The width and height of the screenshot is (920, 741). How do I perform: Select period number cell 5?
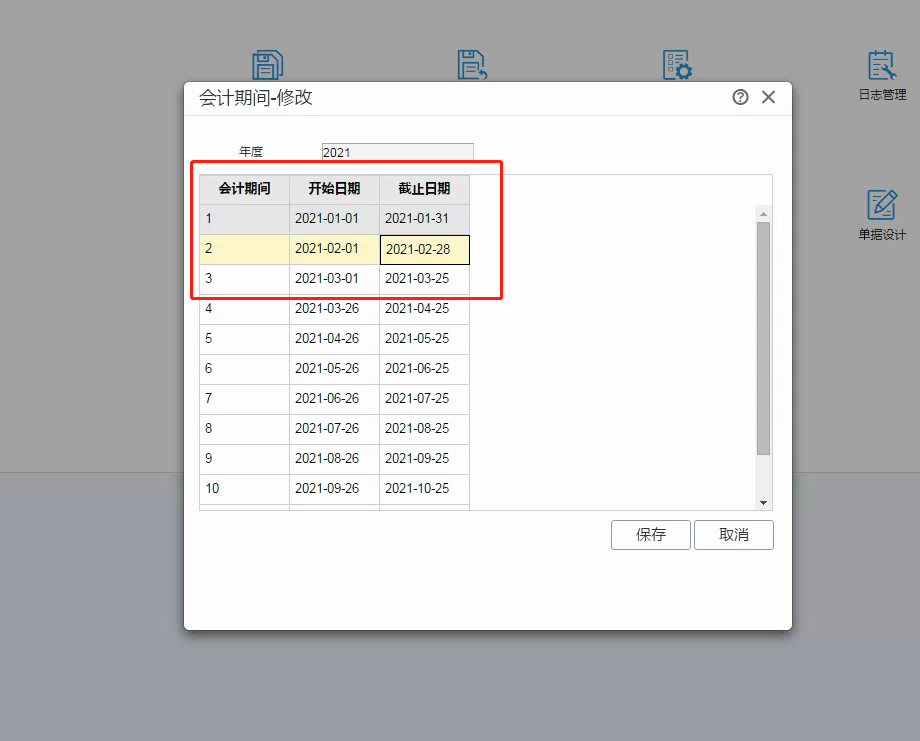[x=245, y=339]
